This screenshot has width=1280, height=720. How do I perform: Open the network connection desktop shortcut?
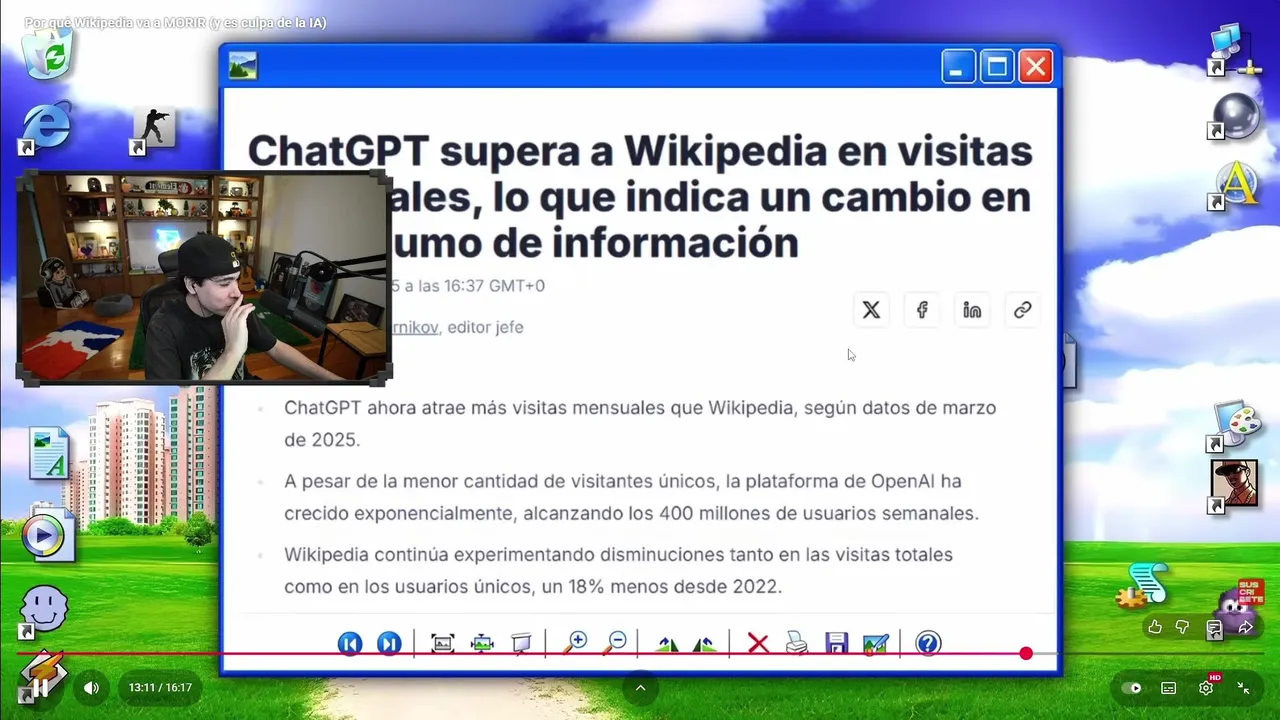tap(1235, 50)
